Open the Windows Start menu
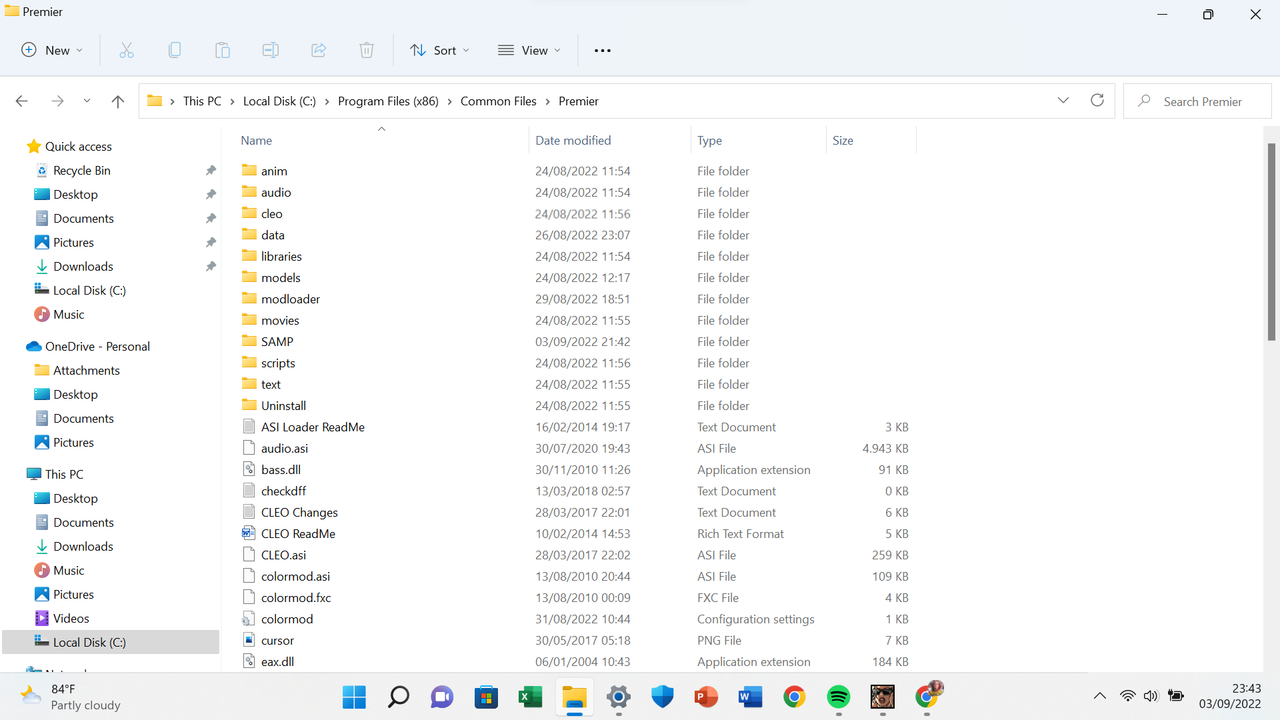Image resolution: width=1280 pixels, height=720 pixels. click(354, 696)
